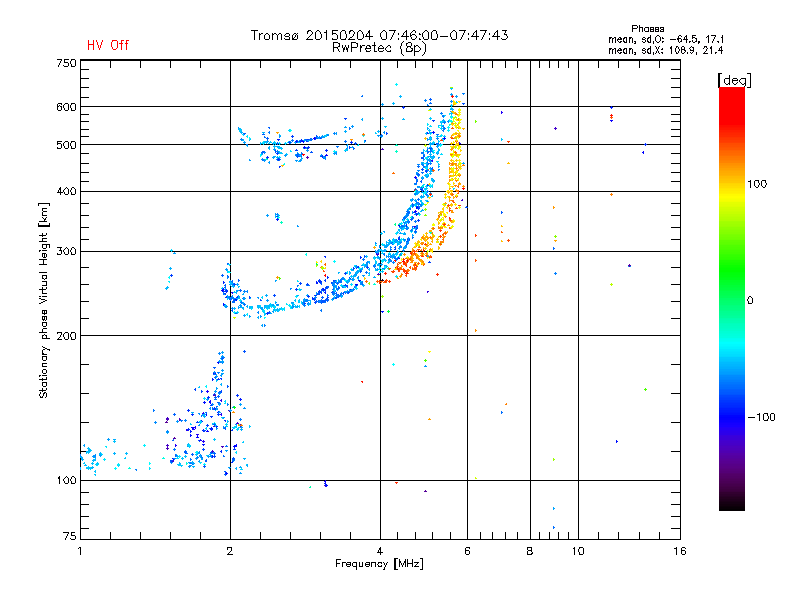Select the 'mean, sd,X: 108.9, 21.4' line
800x600 pixels.
click(x=665, y=50)
